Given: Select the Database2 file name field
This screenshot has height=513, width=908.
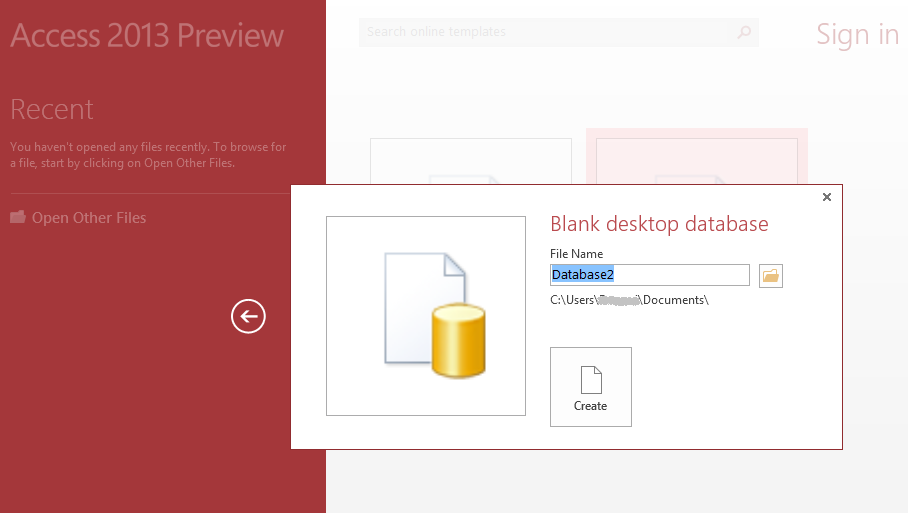Looking at the screenshot, I should 650,275.
